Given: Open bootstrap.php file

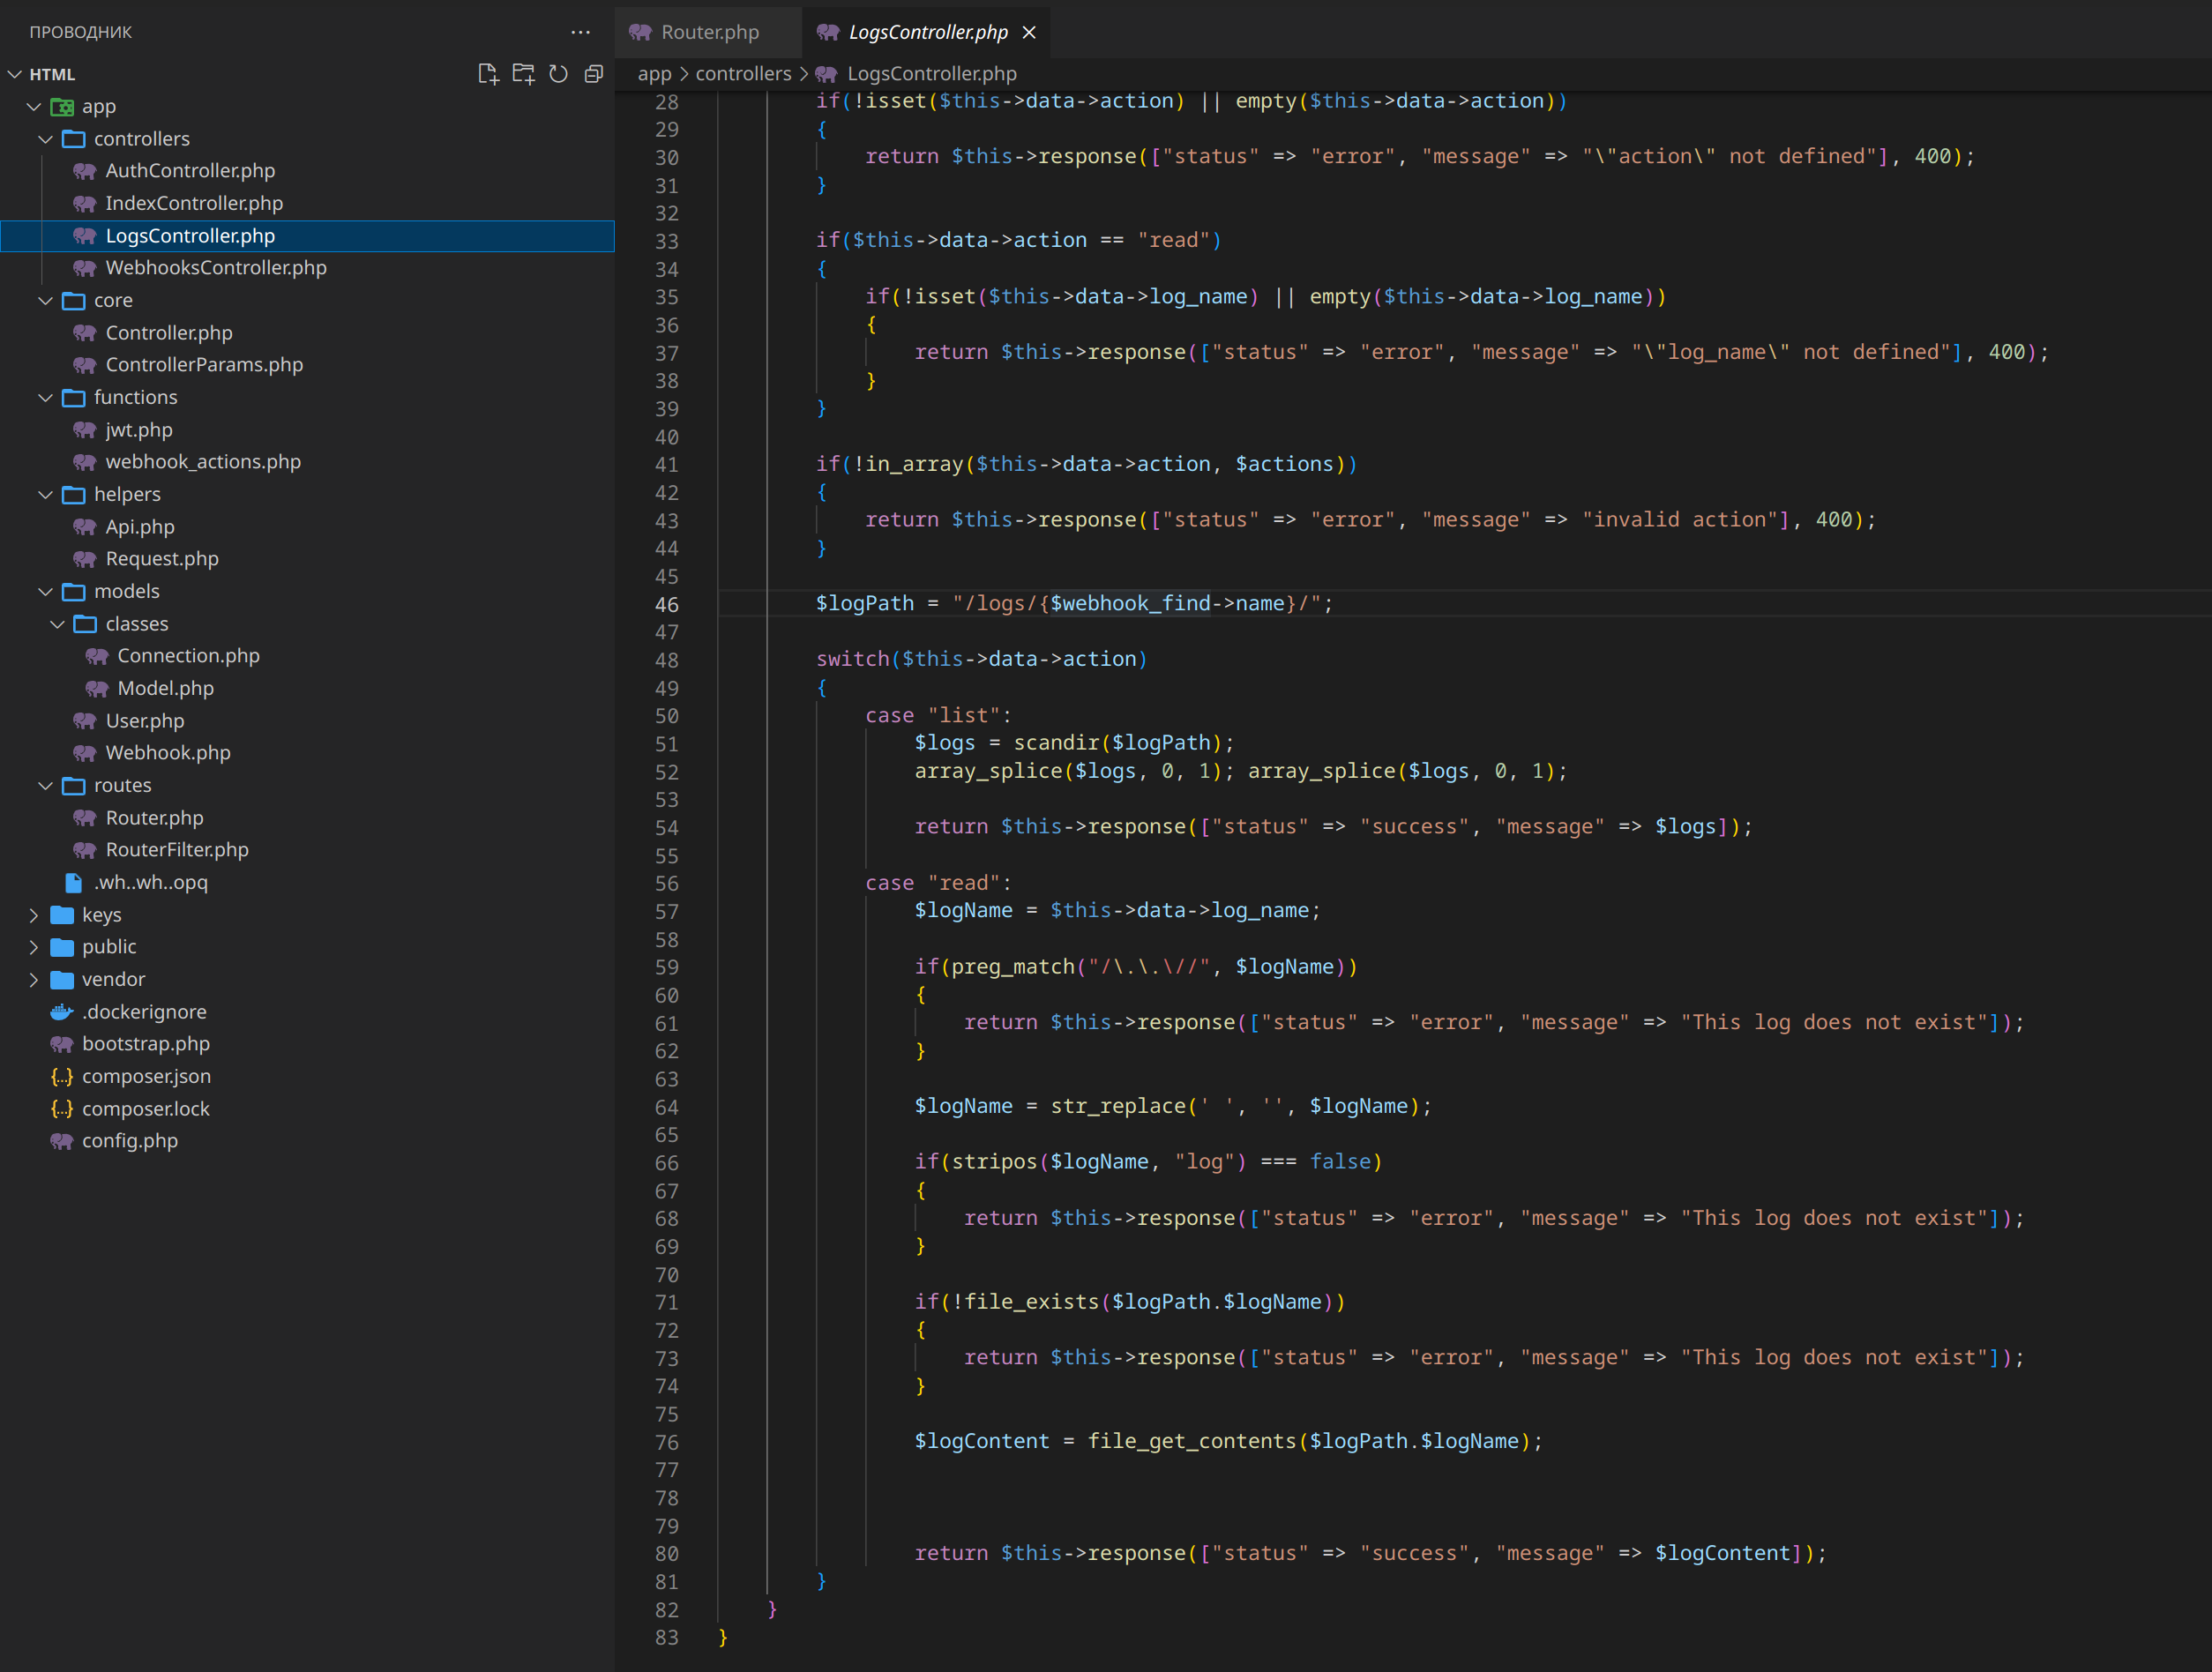Looking at the screenshot, I should [x=146, y=1044].
